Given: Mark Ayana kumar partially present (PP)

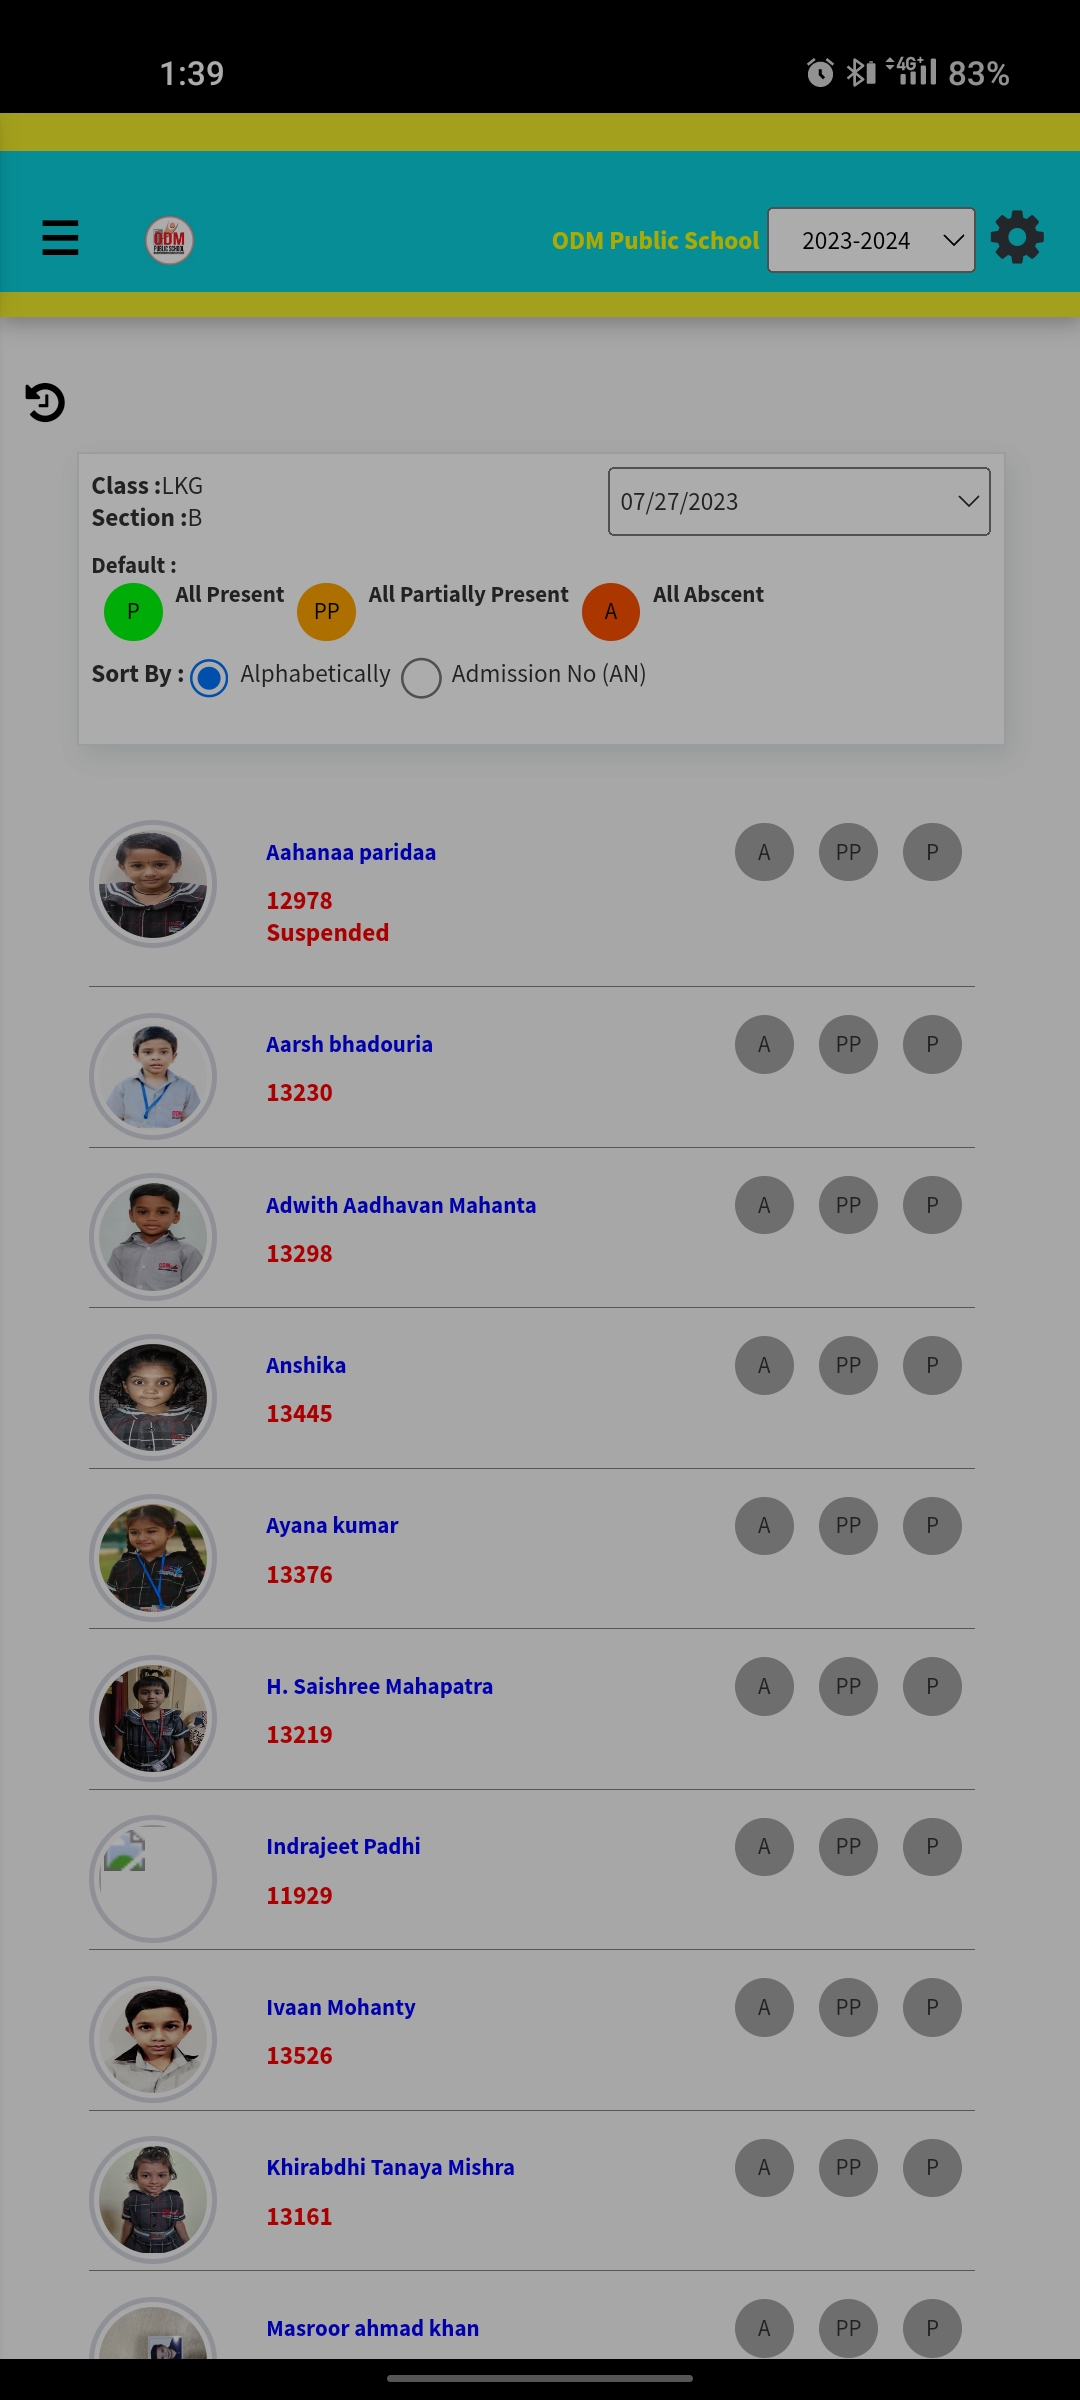Looking at the screenshot, I should [848, 1526].
